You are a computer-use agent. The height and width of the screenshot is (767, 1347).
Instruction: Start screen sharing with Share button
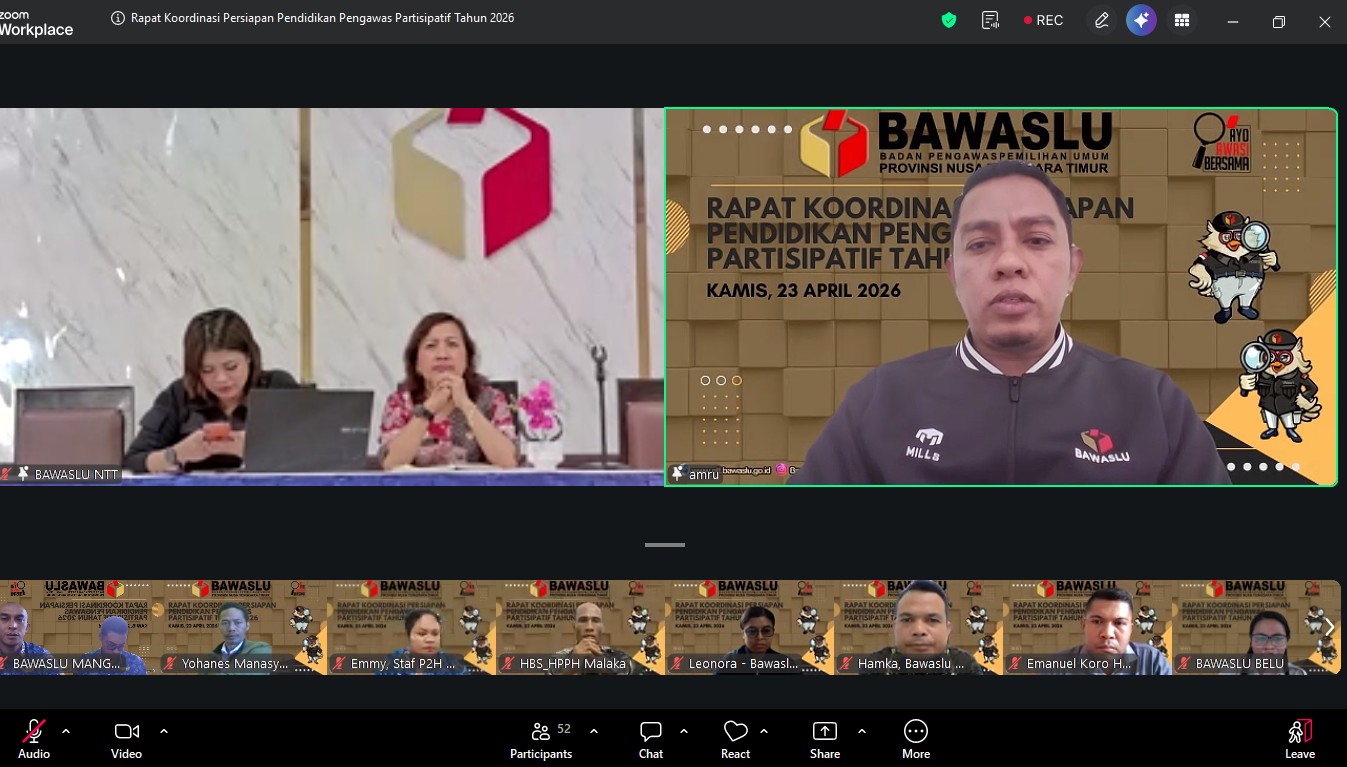click(825, 739)
